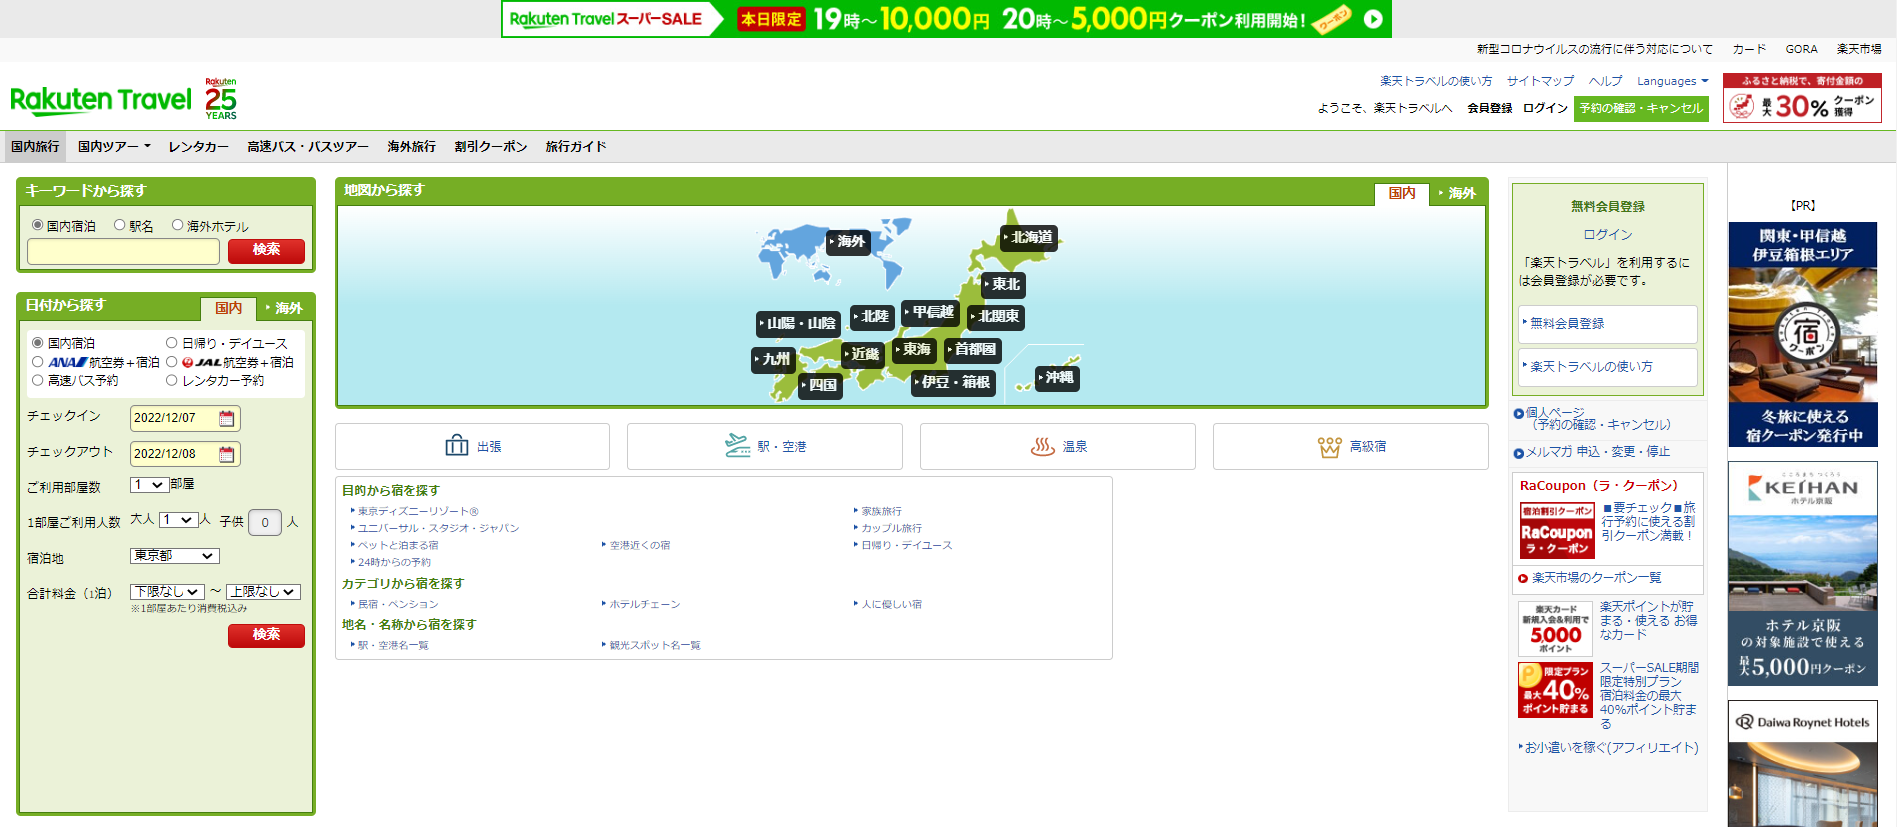
Task: Open the 上限なし maximum price dropdown
Action: 263,592
